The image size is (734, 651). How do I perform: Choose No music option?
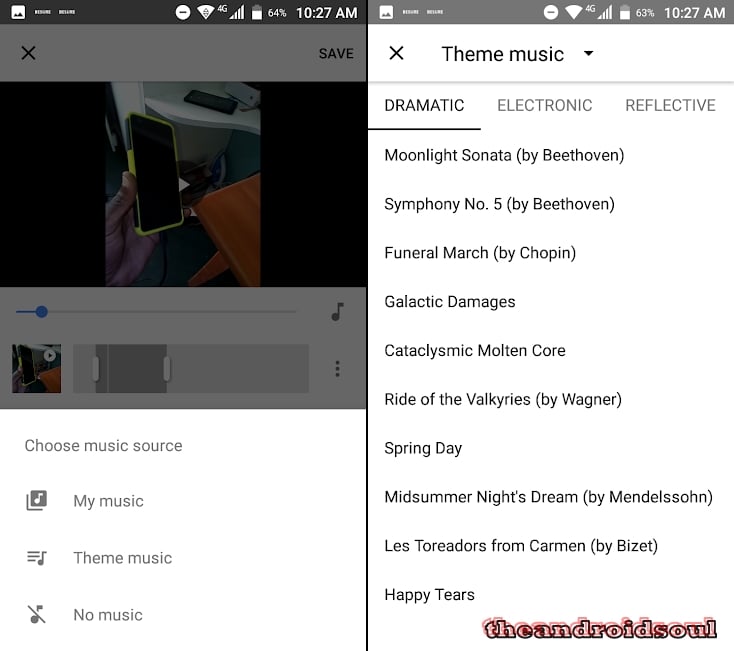184,614
